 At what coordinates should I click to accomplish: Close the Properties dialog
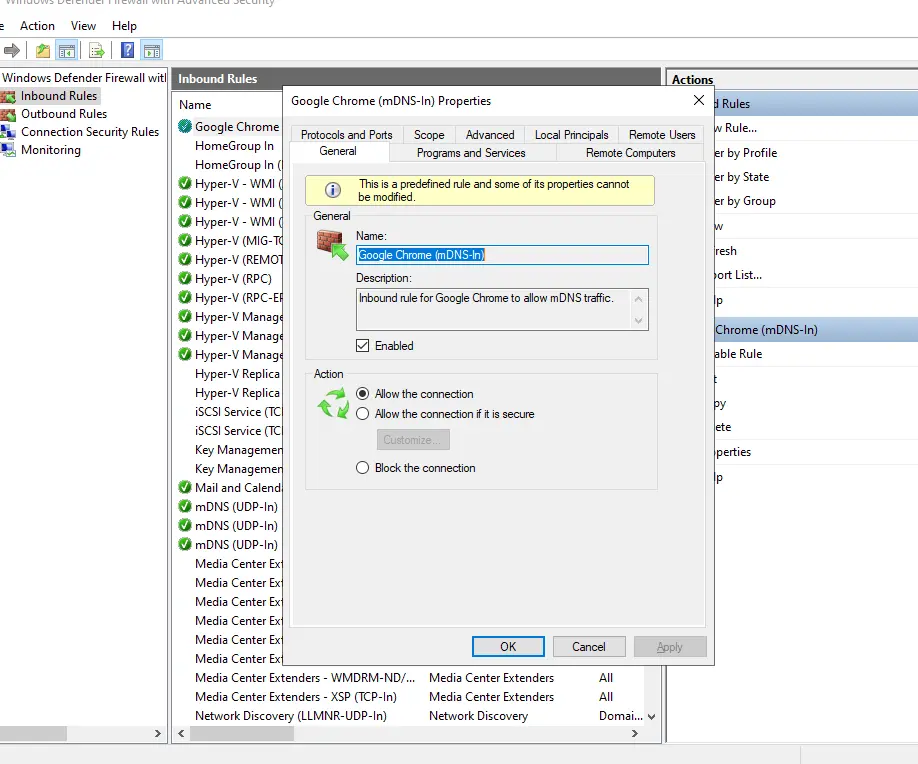(698, 100)
